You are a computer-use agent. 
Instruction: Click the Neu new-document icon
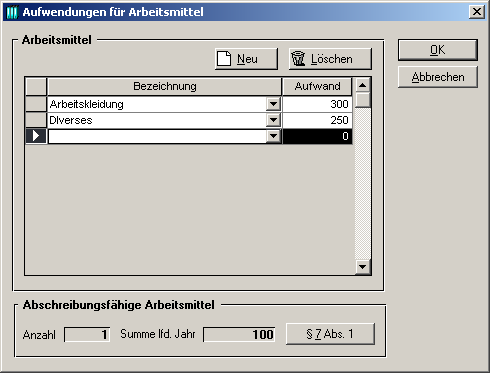point(224,59)
